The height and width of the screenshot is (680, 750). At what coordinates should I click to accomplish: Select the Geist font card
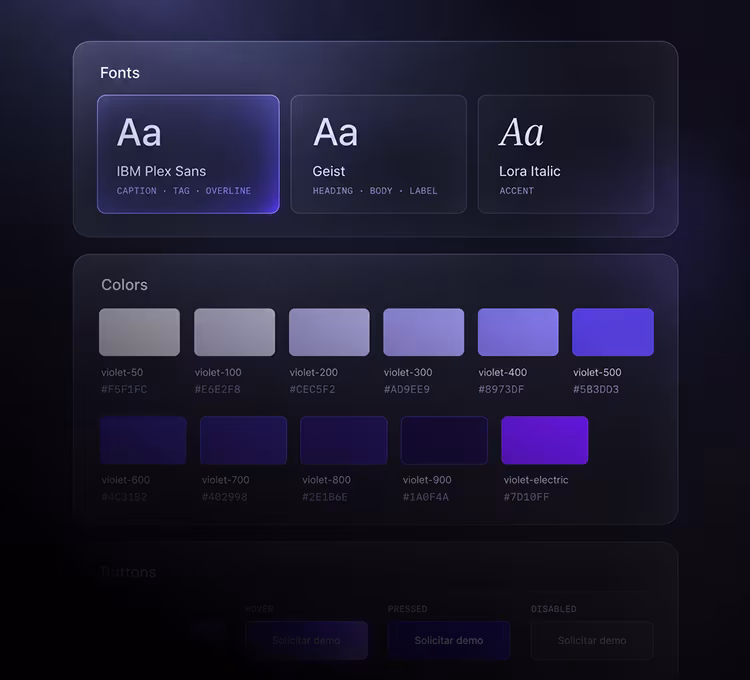point(378,154)
